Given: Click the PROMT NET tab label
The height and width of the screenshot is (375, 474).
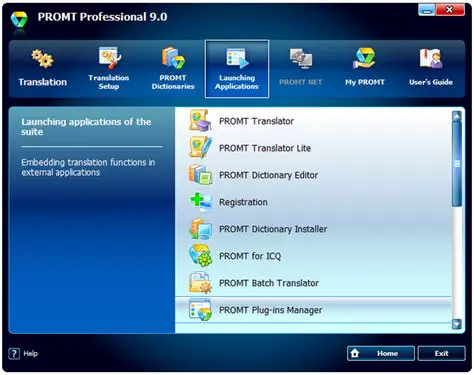Looking at the screenshot, I should tap(301, 82).
